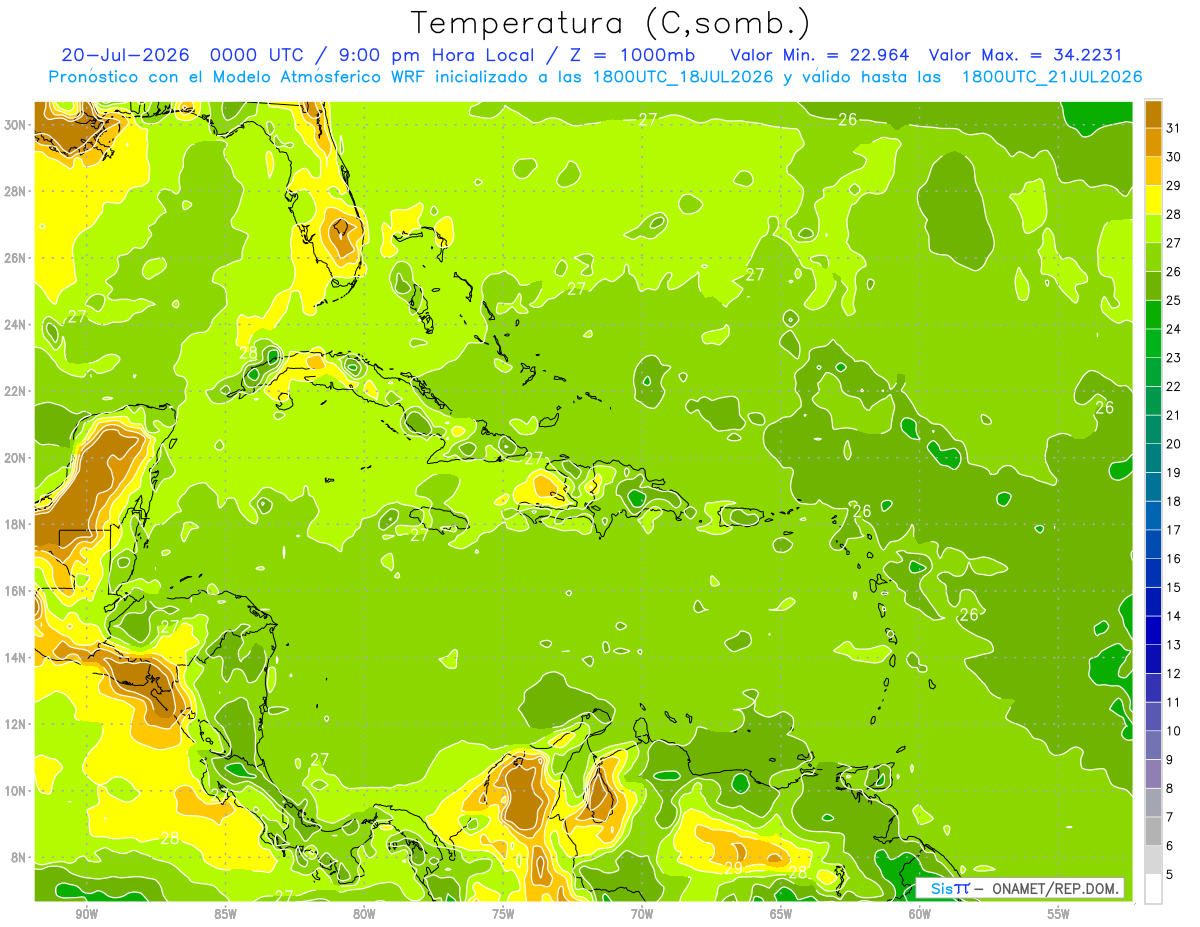Click the "60W" longitude axis label
This screenshot has height=927, width=1200.
[x=920, y=914]
